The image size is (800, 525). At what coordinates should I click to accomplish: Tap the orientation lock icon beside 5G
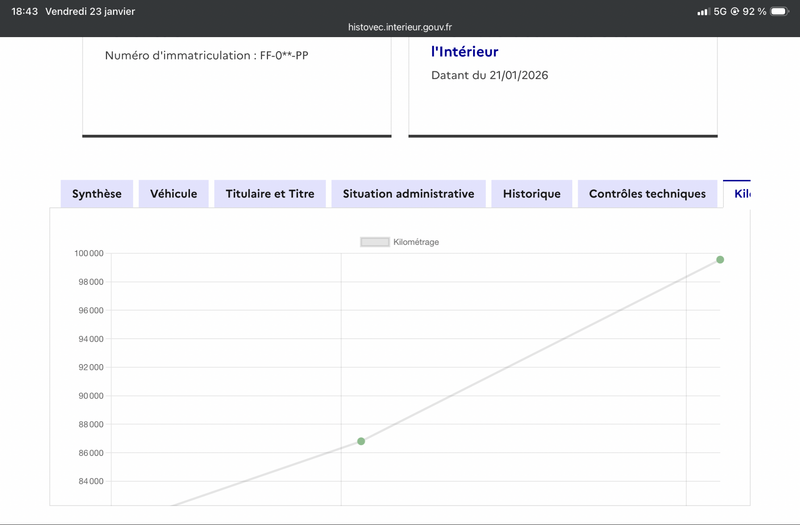735,11
